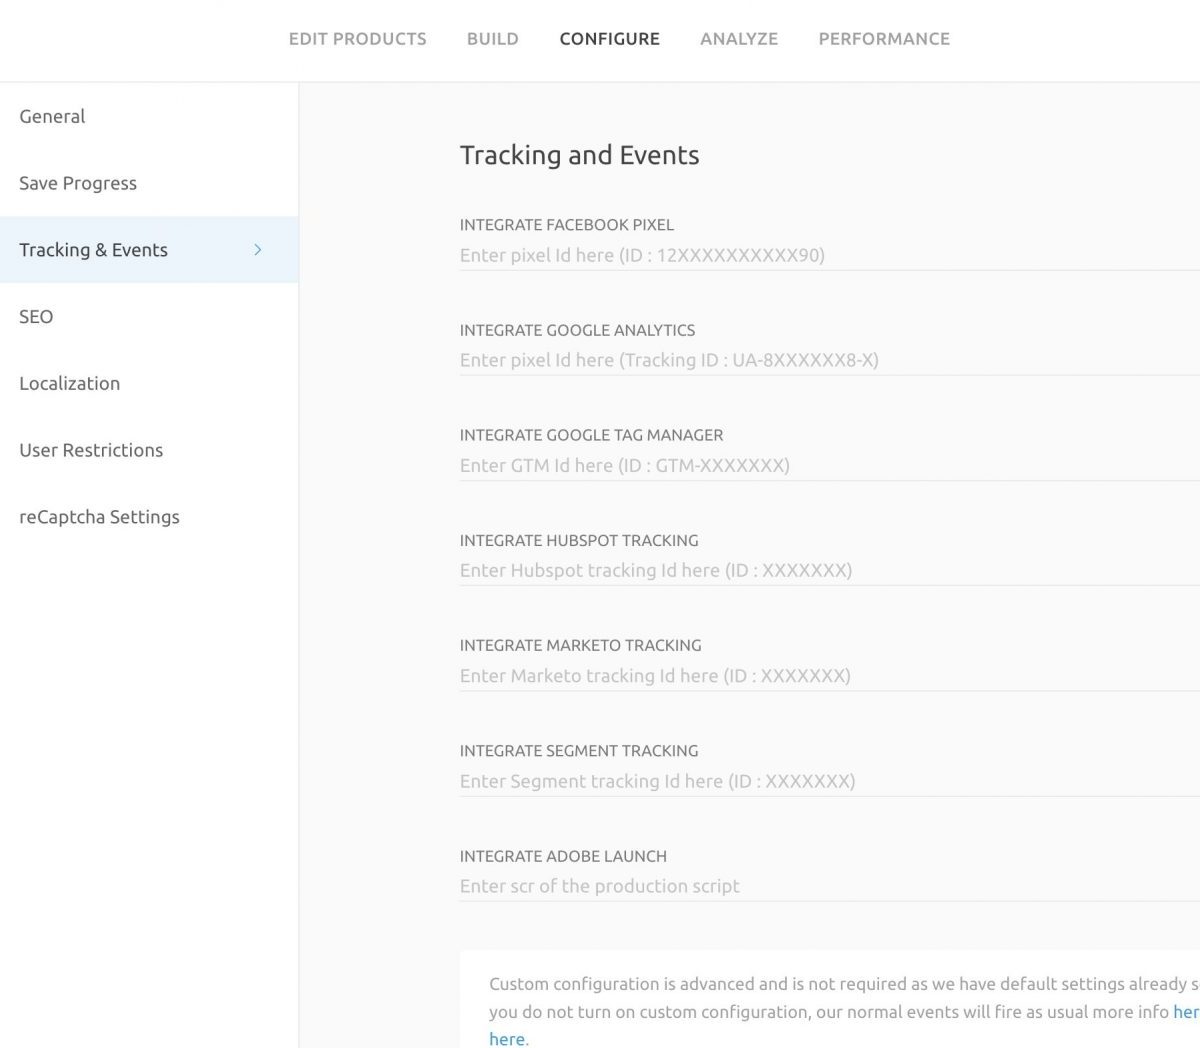Go to the Analyze tab

pyautogui.click(x=738, y=39)
